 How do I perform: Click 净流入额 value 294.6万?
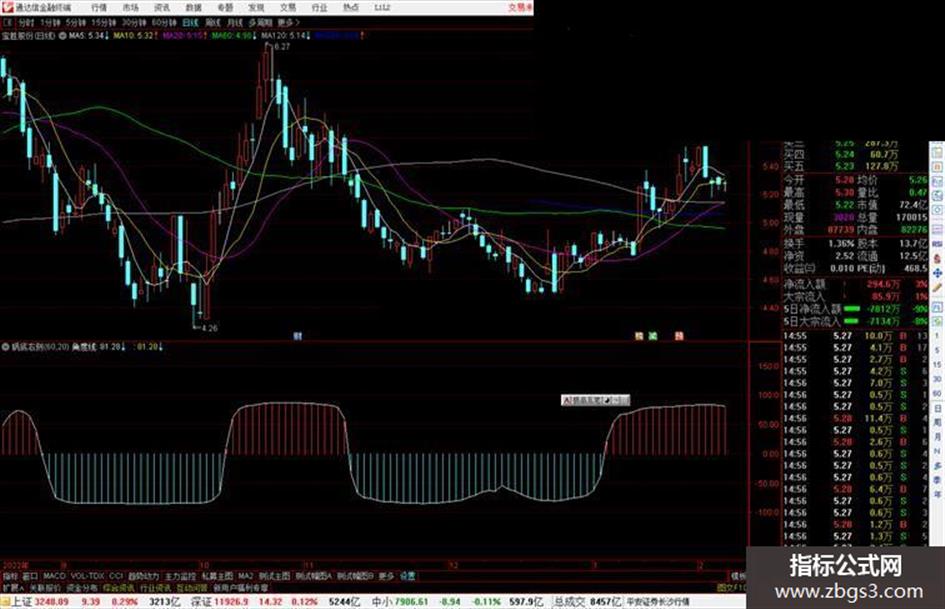[884, 284]
